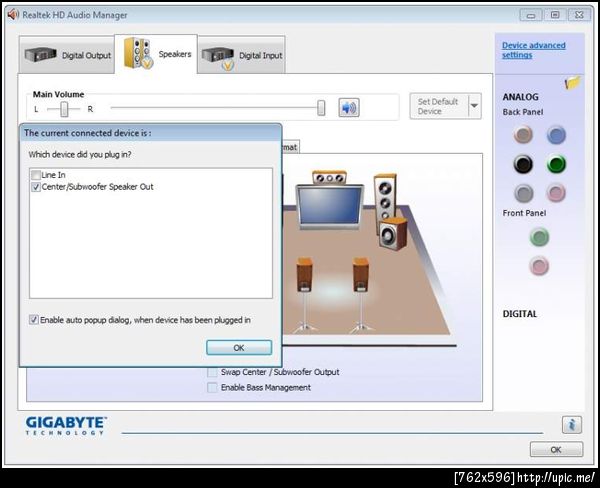Click the black back panel audio jack
The width and height of the screenshot is (600, 488).
[523, 164]
